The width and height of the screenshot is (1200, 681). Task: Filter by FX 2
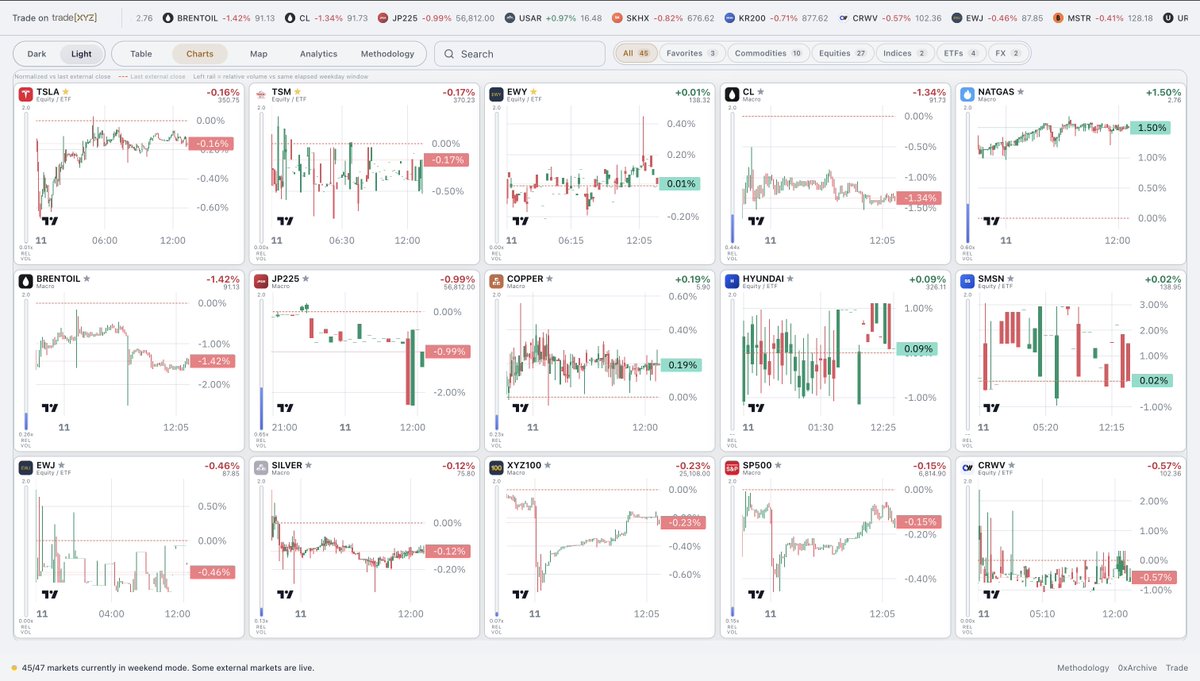(x=1008, y=53)
